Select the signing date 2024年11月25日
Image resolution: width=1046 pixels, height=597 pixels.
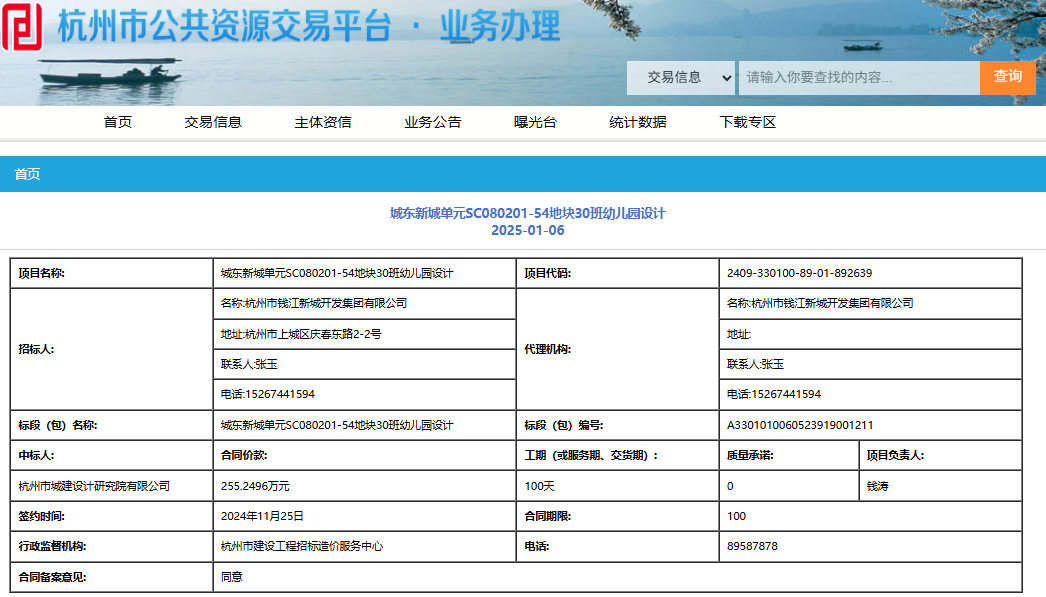tap(262, 516)
